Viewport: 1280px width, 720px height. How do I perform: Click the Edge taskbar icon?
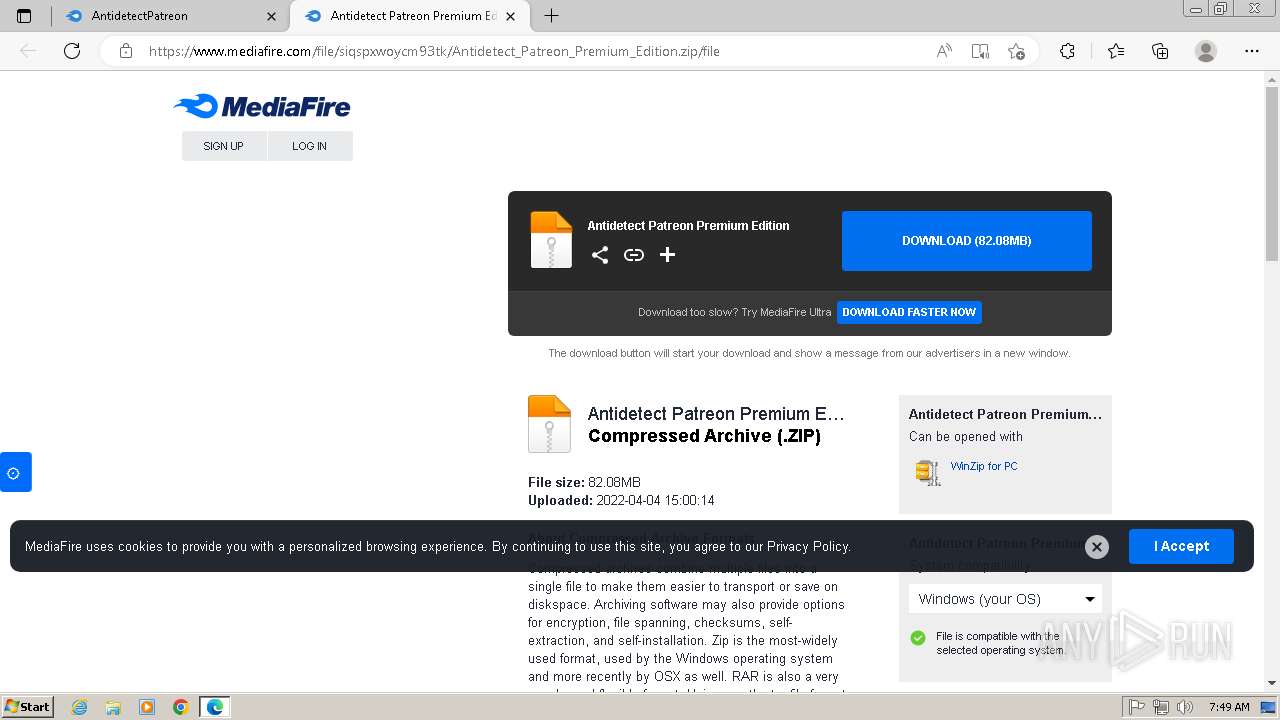click(215, 707)
